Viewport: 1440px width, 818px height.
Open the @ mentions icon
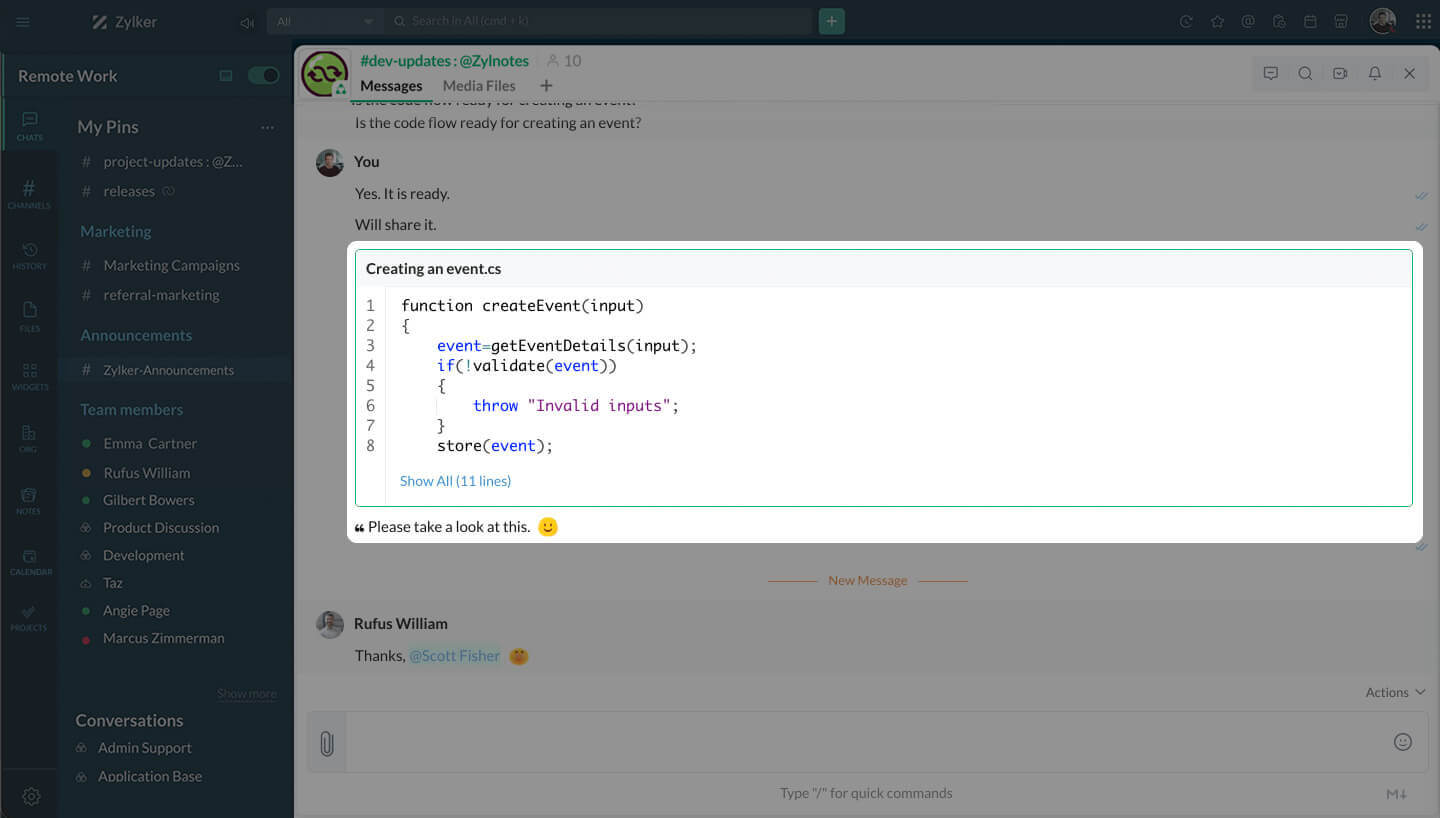pyautogui.click(x=1248, y=21)
